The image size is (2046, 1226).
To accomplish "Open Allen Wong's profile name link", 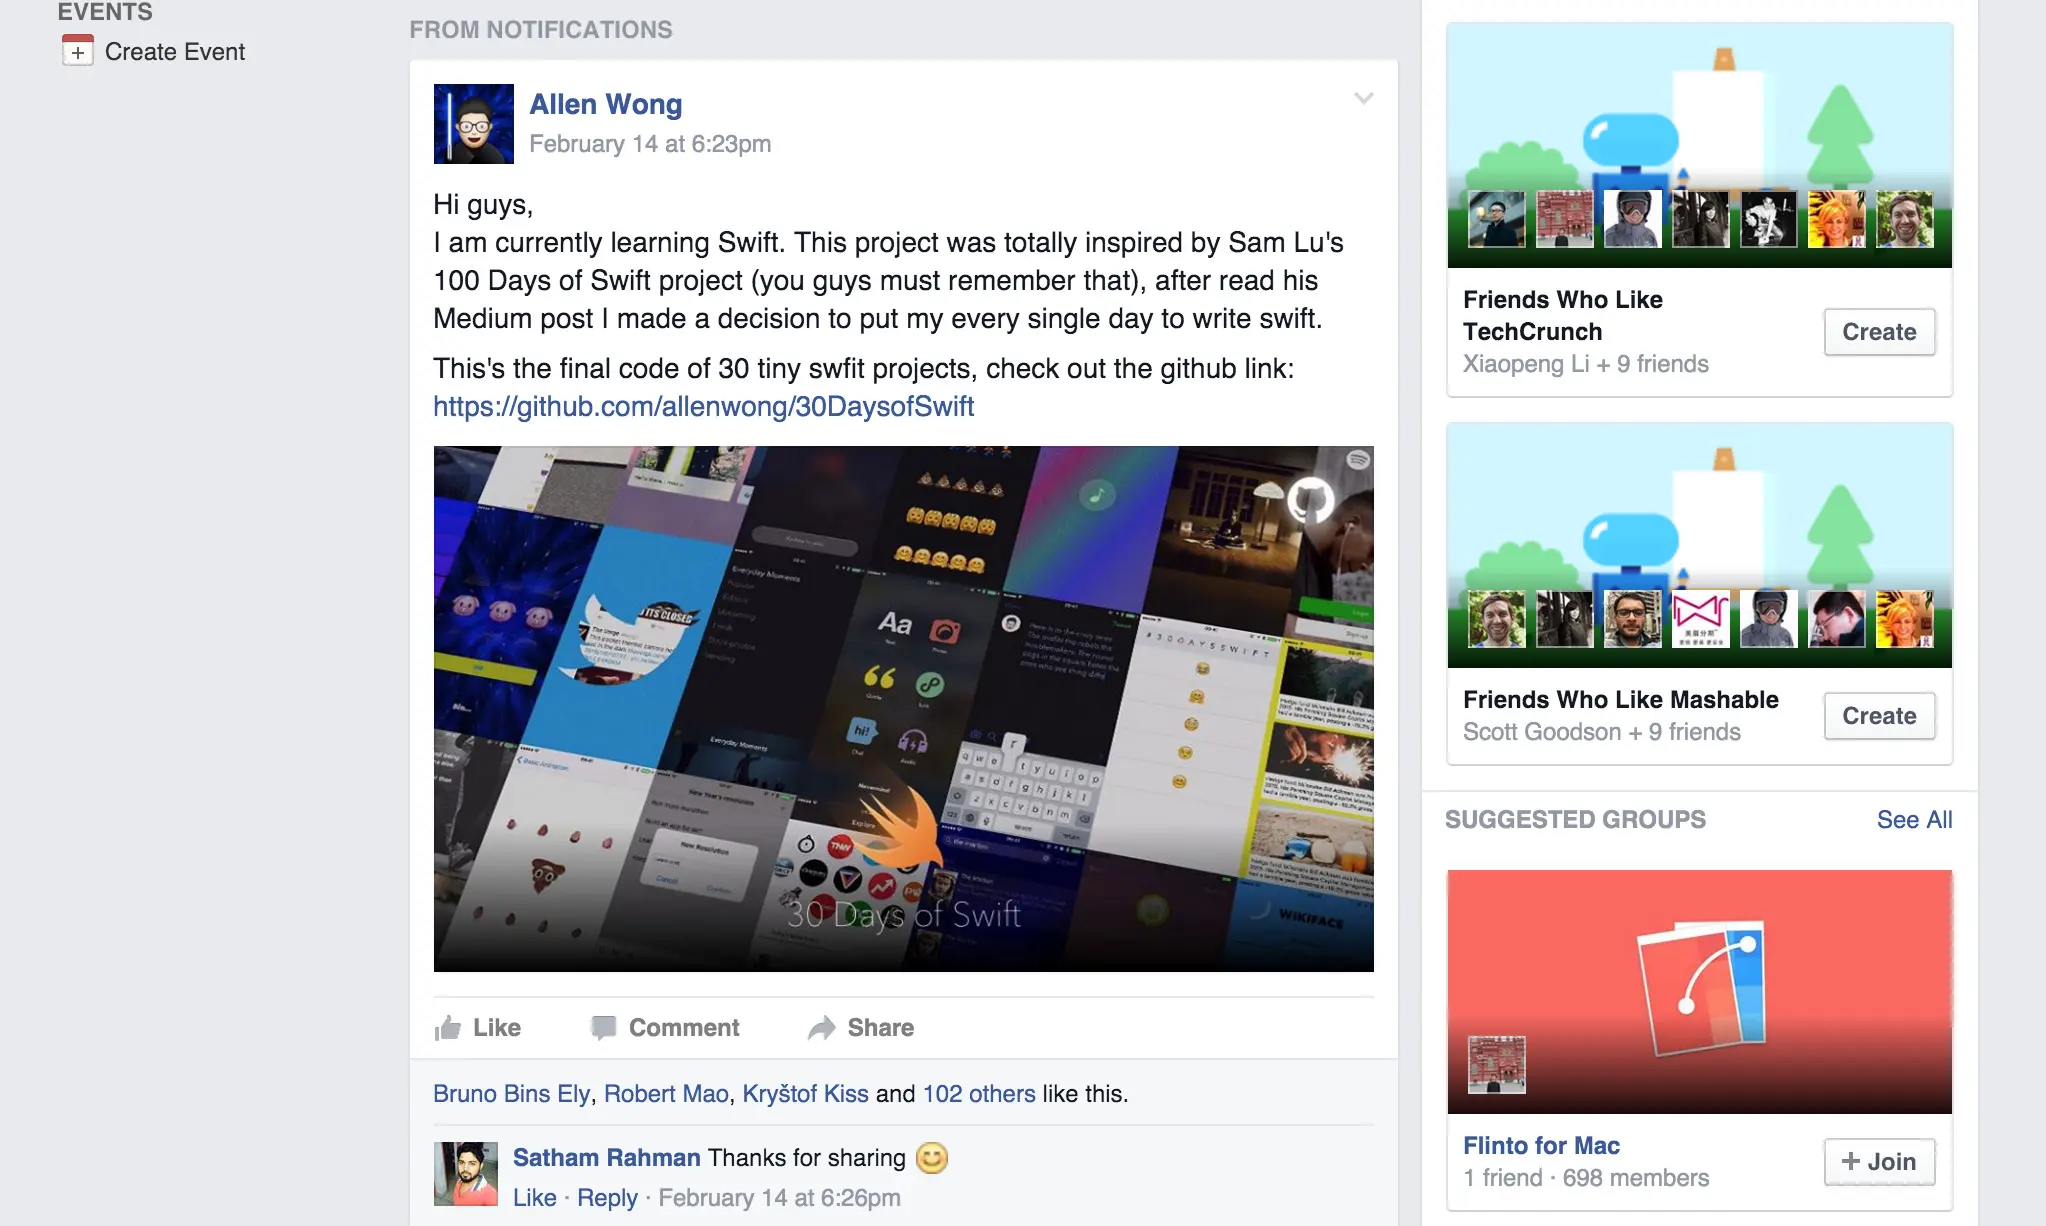I will click(605, 104).
